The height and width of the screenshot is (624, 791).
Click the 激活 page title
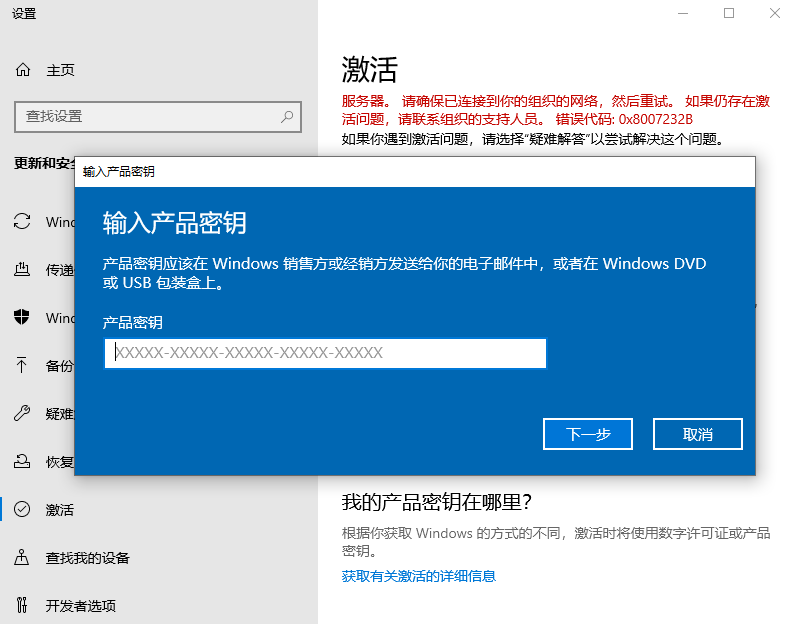pyautogui.click(x=370, y=69)
